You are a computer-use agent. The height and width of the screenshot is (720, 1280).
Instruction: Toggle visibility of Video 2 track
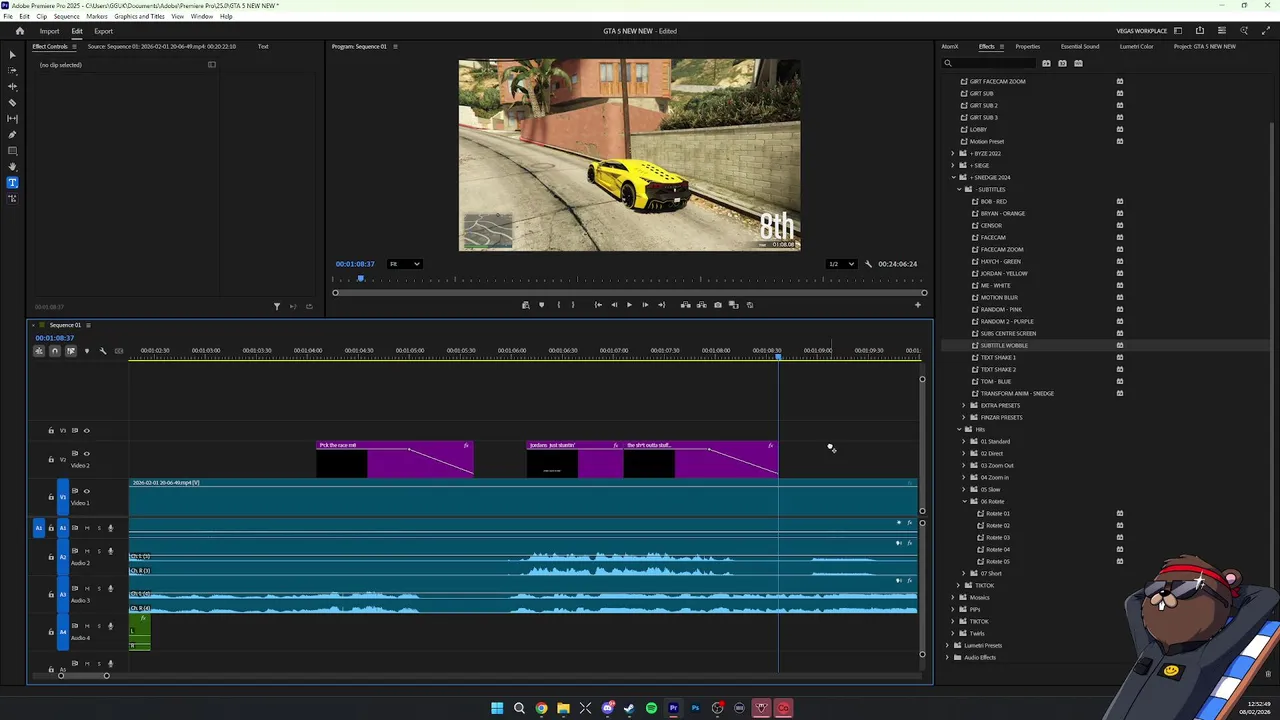click(x=86, y=454)
